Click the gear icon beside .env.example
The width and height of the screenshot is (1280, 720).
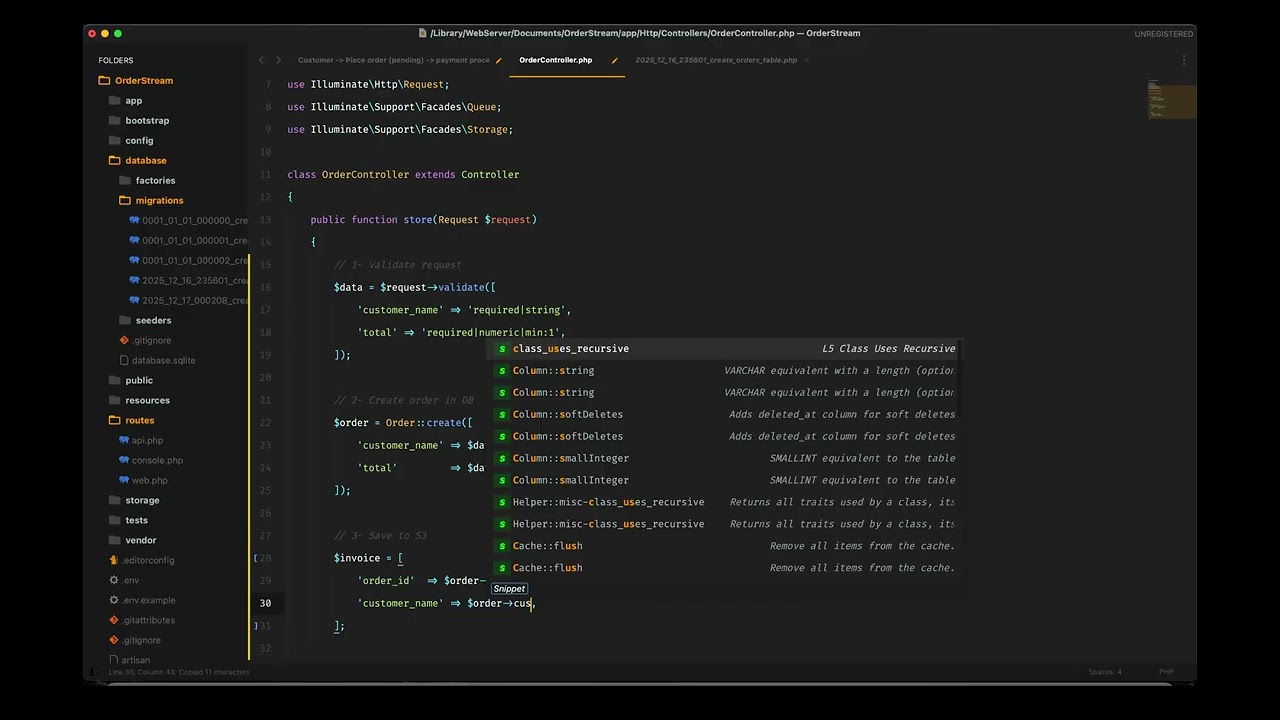[x=114, y=600]
